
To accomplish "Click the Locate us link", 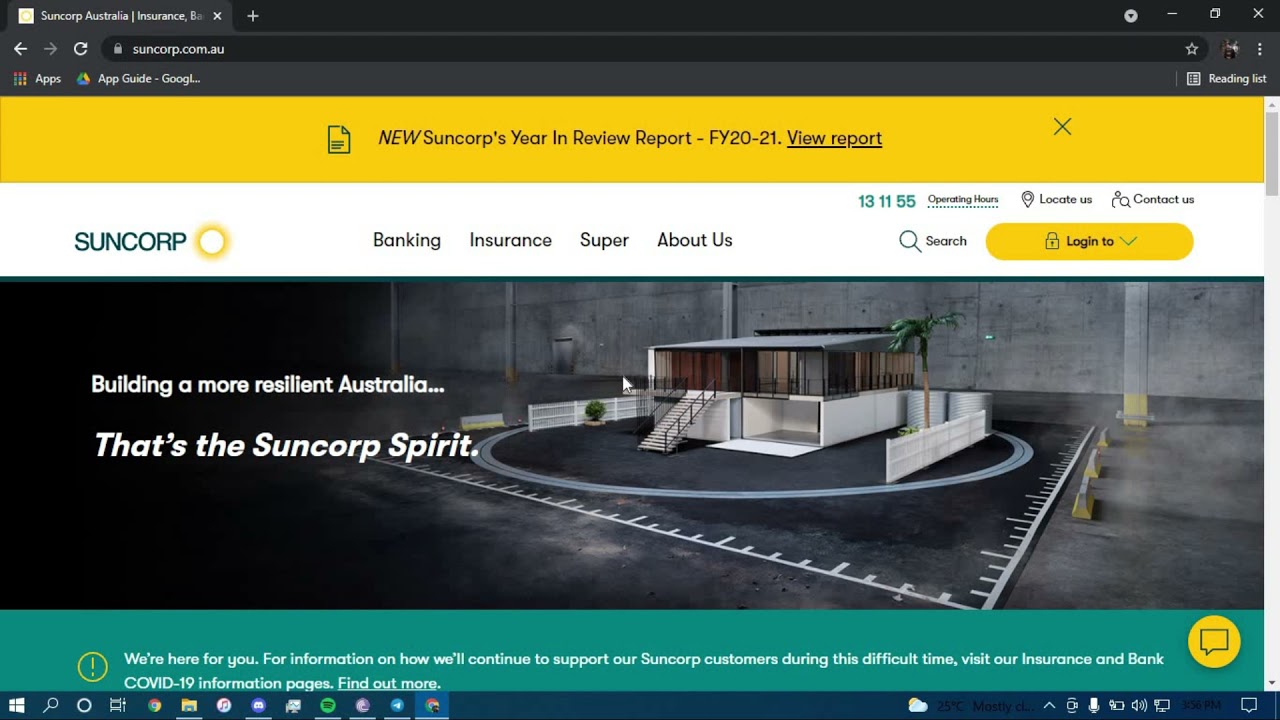I will point(1056,199).
